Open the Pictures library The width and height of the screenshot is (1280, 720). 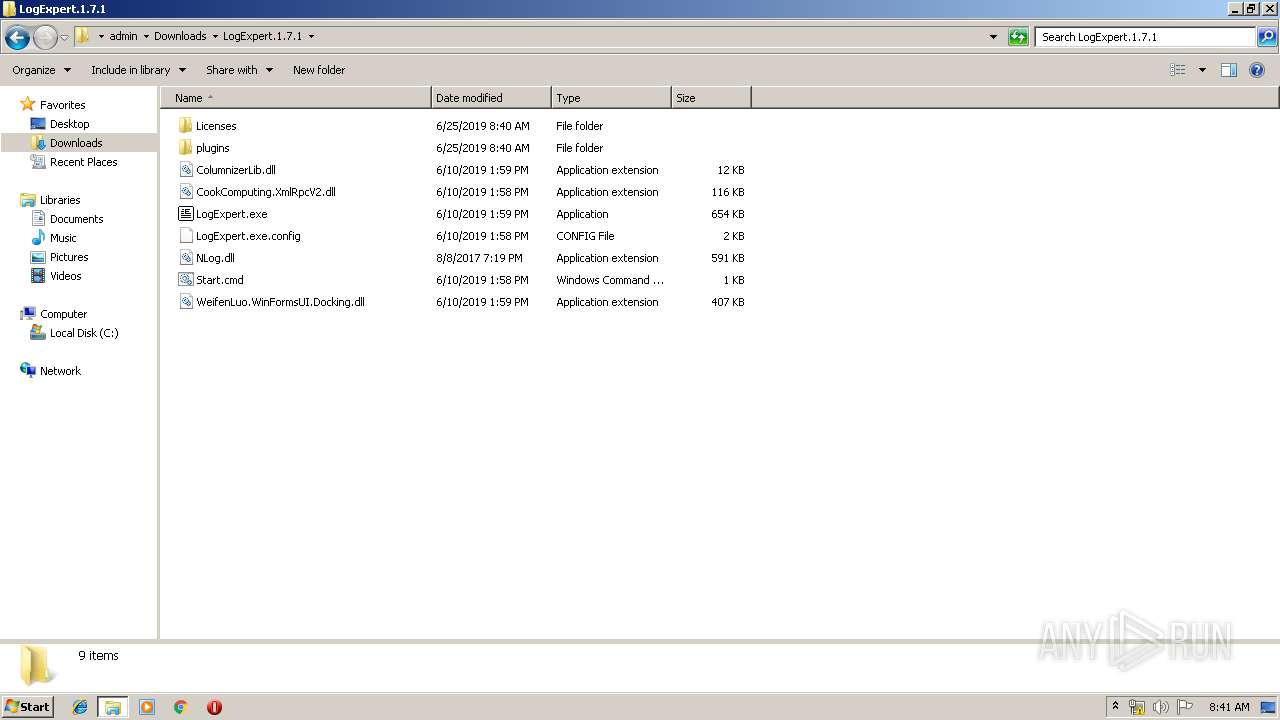point(69,257)
